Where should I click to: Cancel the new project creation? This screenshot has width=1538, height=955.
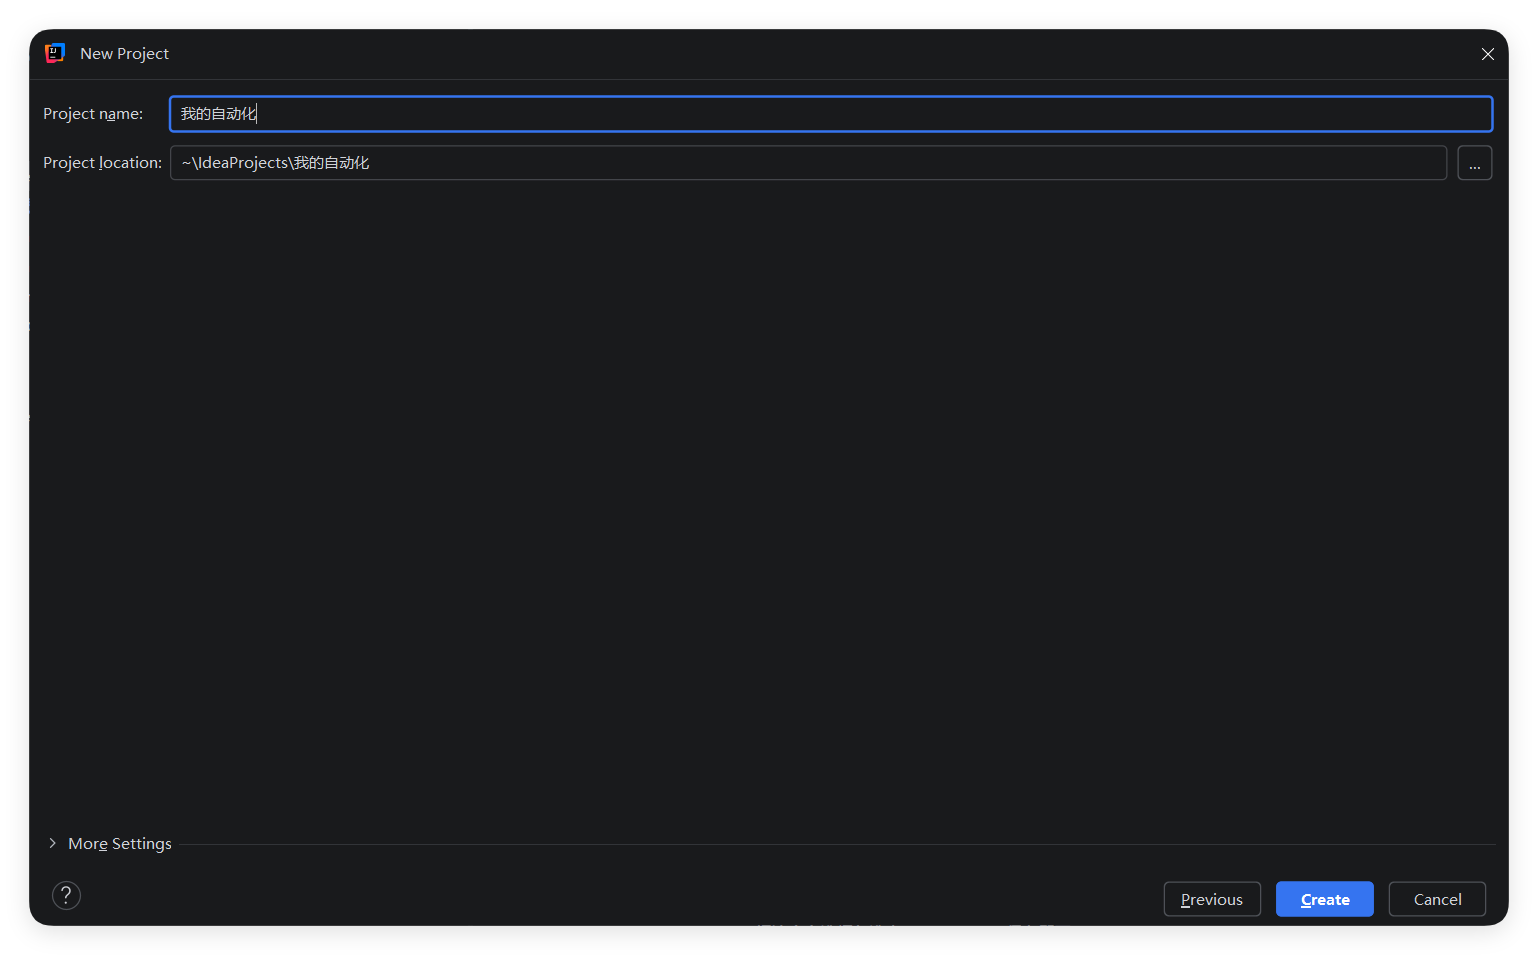1436,899
